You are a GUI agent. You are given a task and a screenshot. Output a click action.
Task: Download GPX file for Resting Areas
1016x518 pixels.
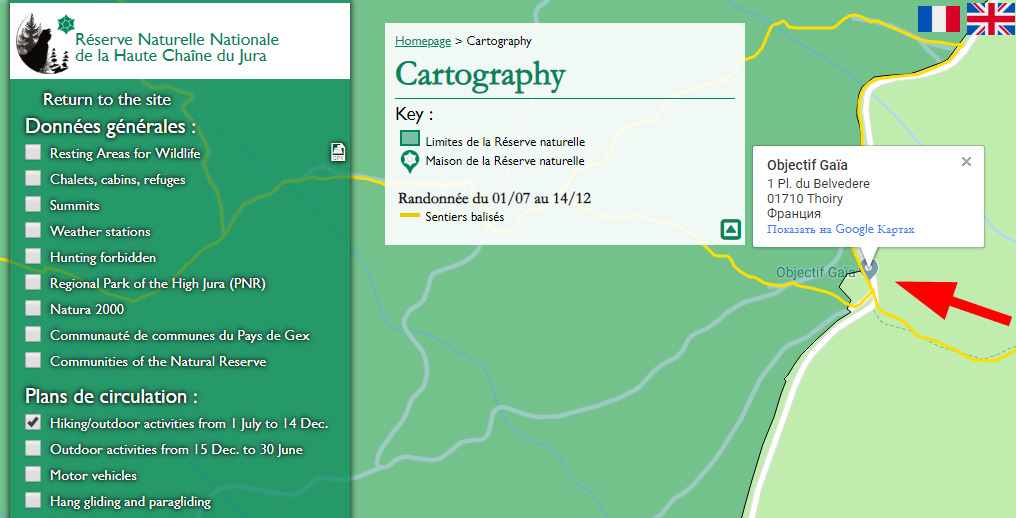coord(338,152)
